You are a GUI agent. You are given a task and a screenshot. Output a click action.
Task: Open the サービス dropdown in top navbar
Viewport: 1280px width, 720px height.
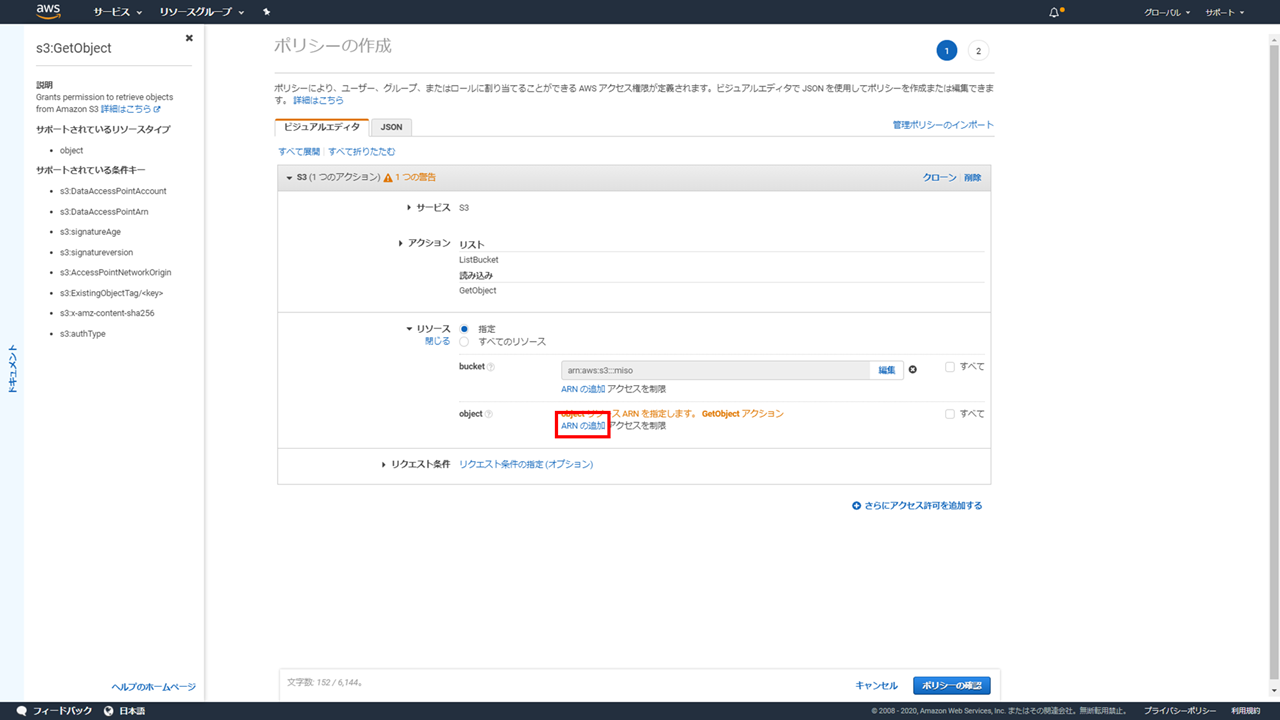tap(117, 12)
